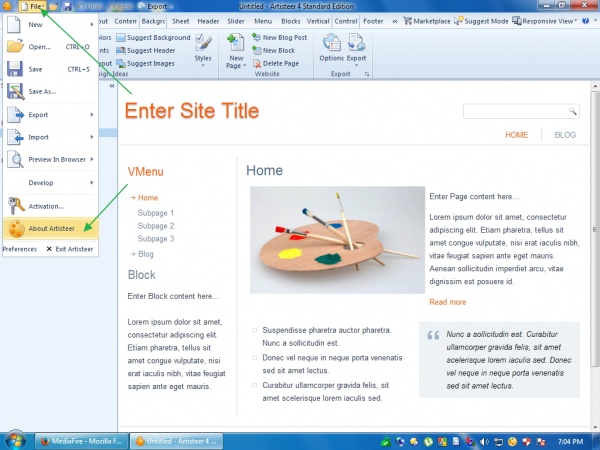
Task: Follow the Read more link
Action: (448, 302)
